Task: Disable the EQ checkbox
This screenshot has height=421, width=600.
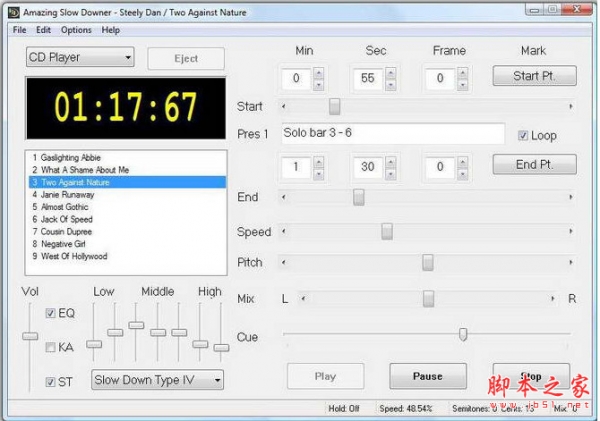Action: [50, 313]
